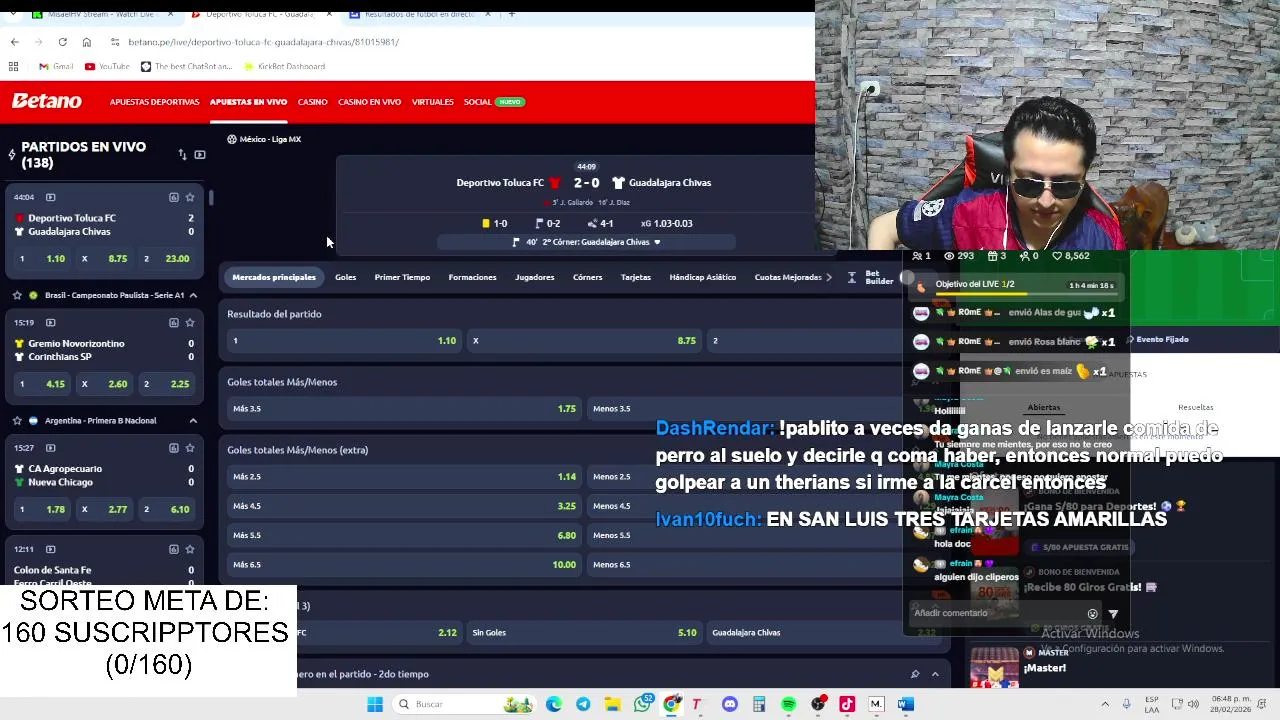The image size is (1280, 720).
Task: Select Cuotas Mejoradas tab
Action: pyautogui.click(x=788, y=277)
